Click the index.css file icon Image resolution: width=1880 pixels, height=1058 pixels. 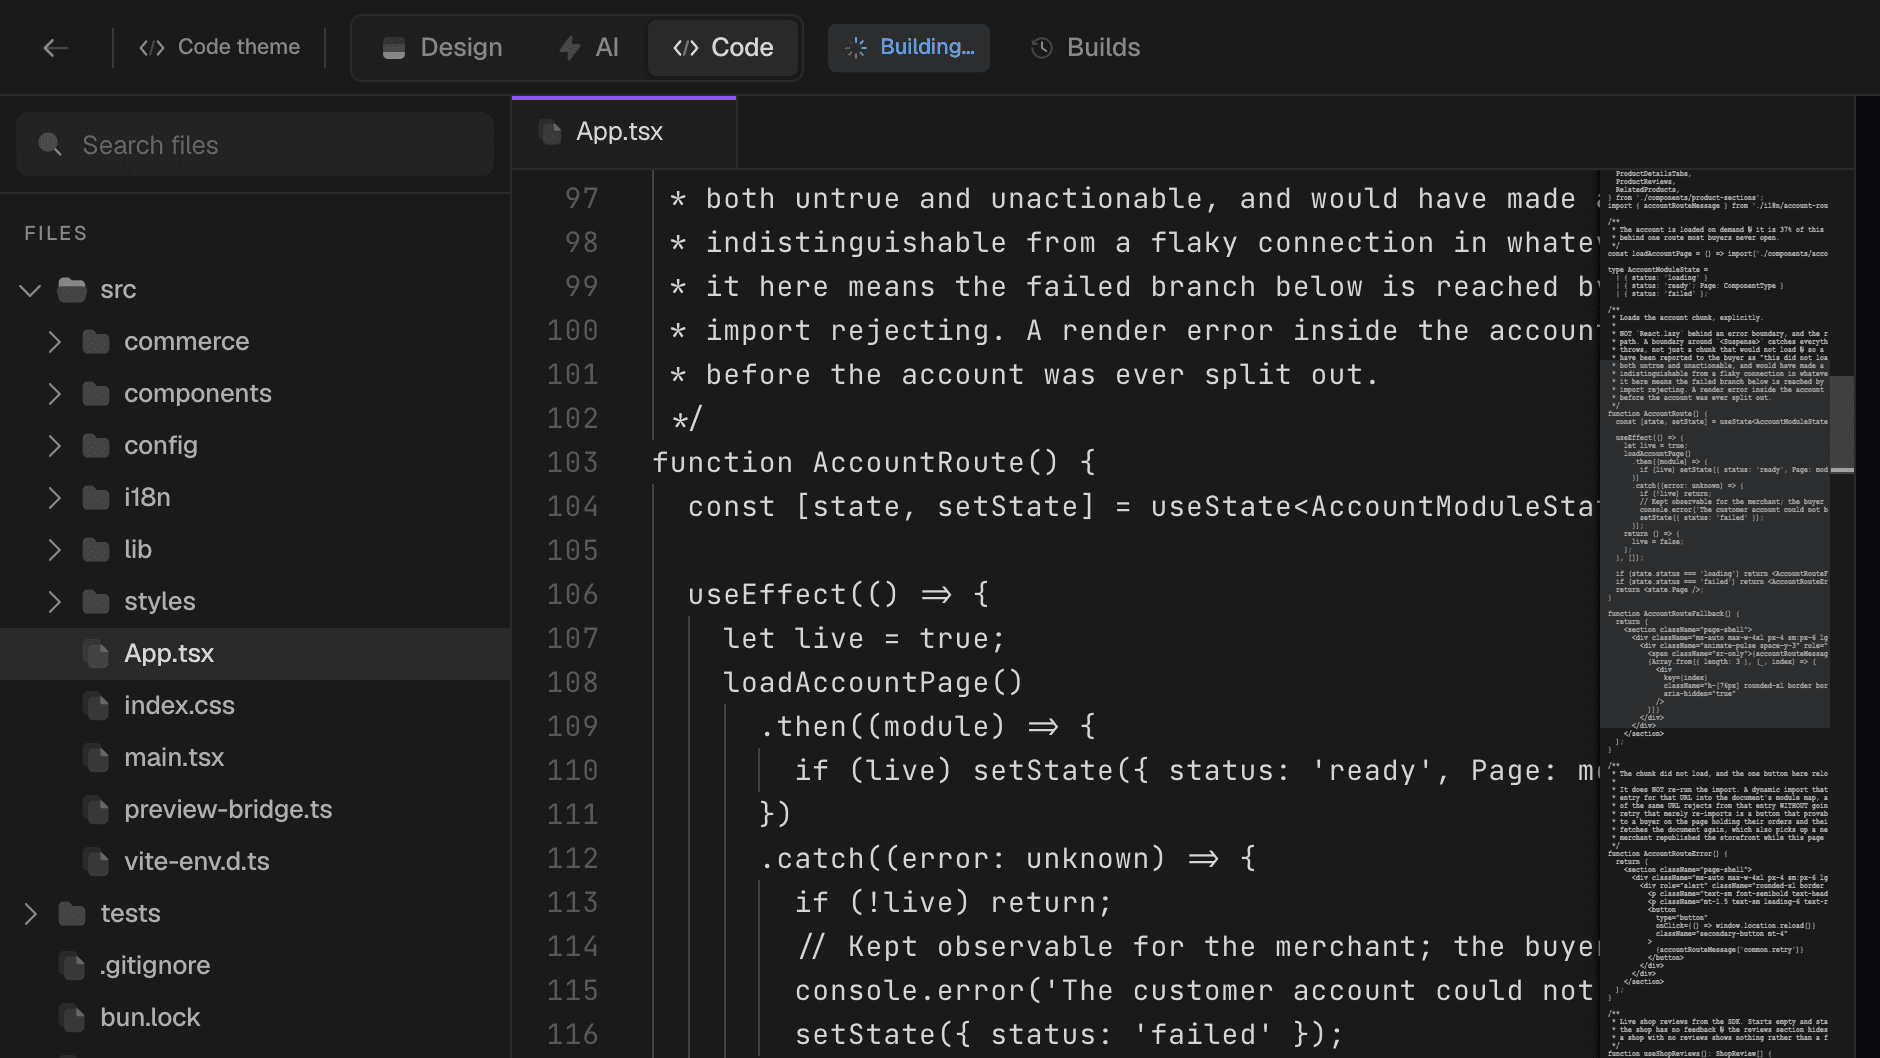tap(97, 706)
